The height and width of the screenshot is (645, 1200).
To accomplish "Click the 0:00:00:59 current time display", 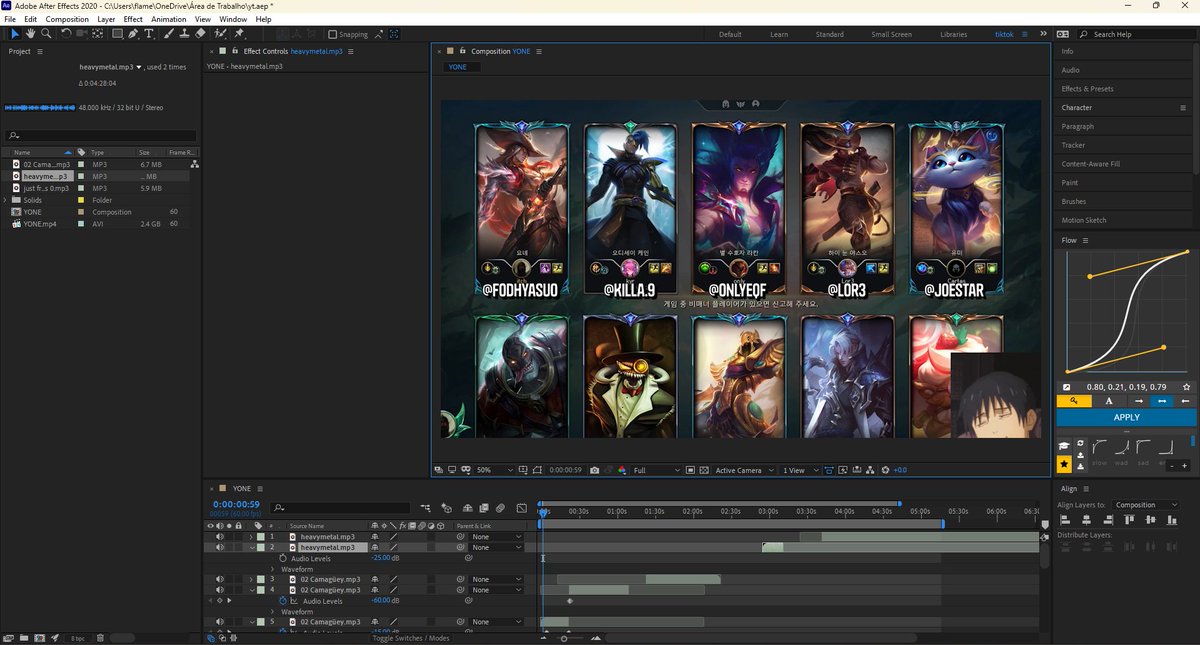I will click(236, 504).
